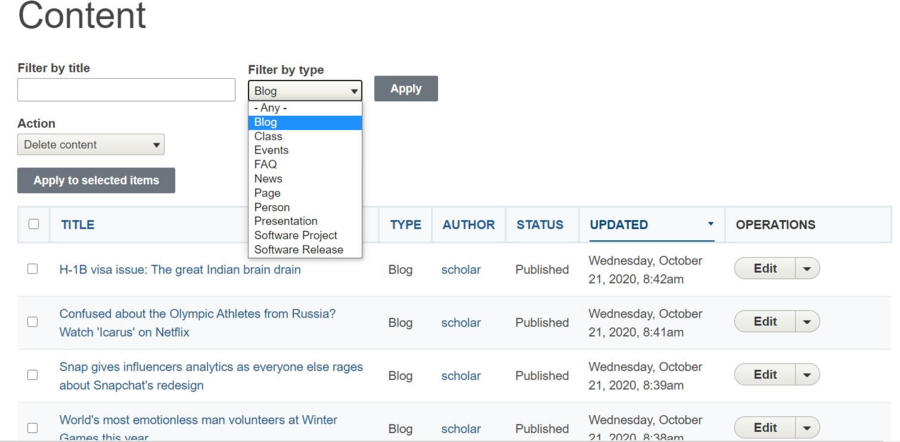Toggle the select-all checkbox in table header

[33, 224]
